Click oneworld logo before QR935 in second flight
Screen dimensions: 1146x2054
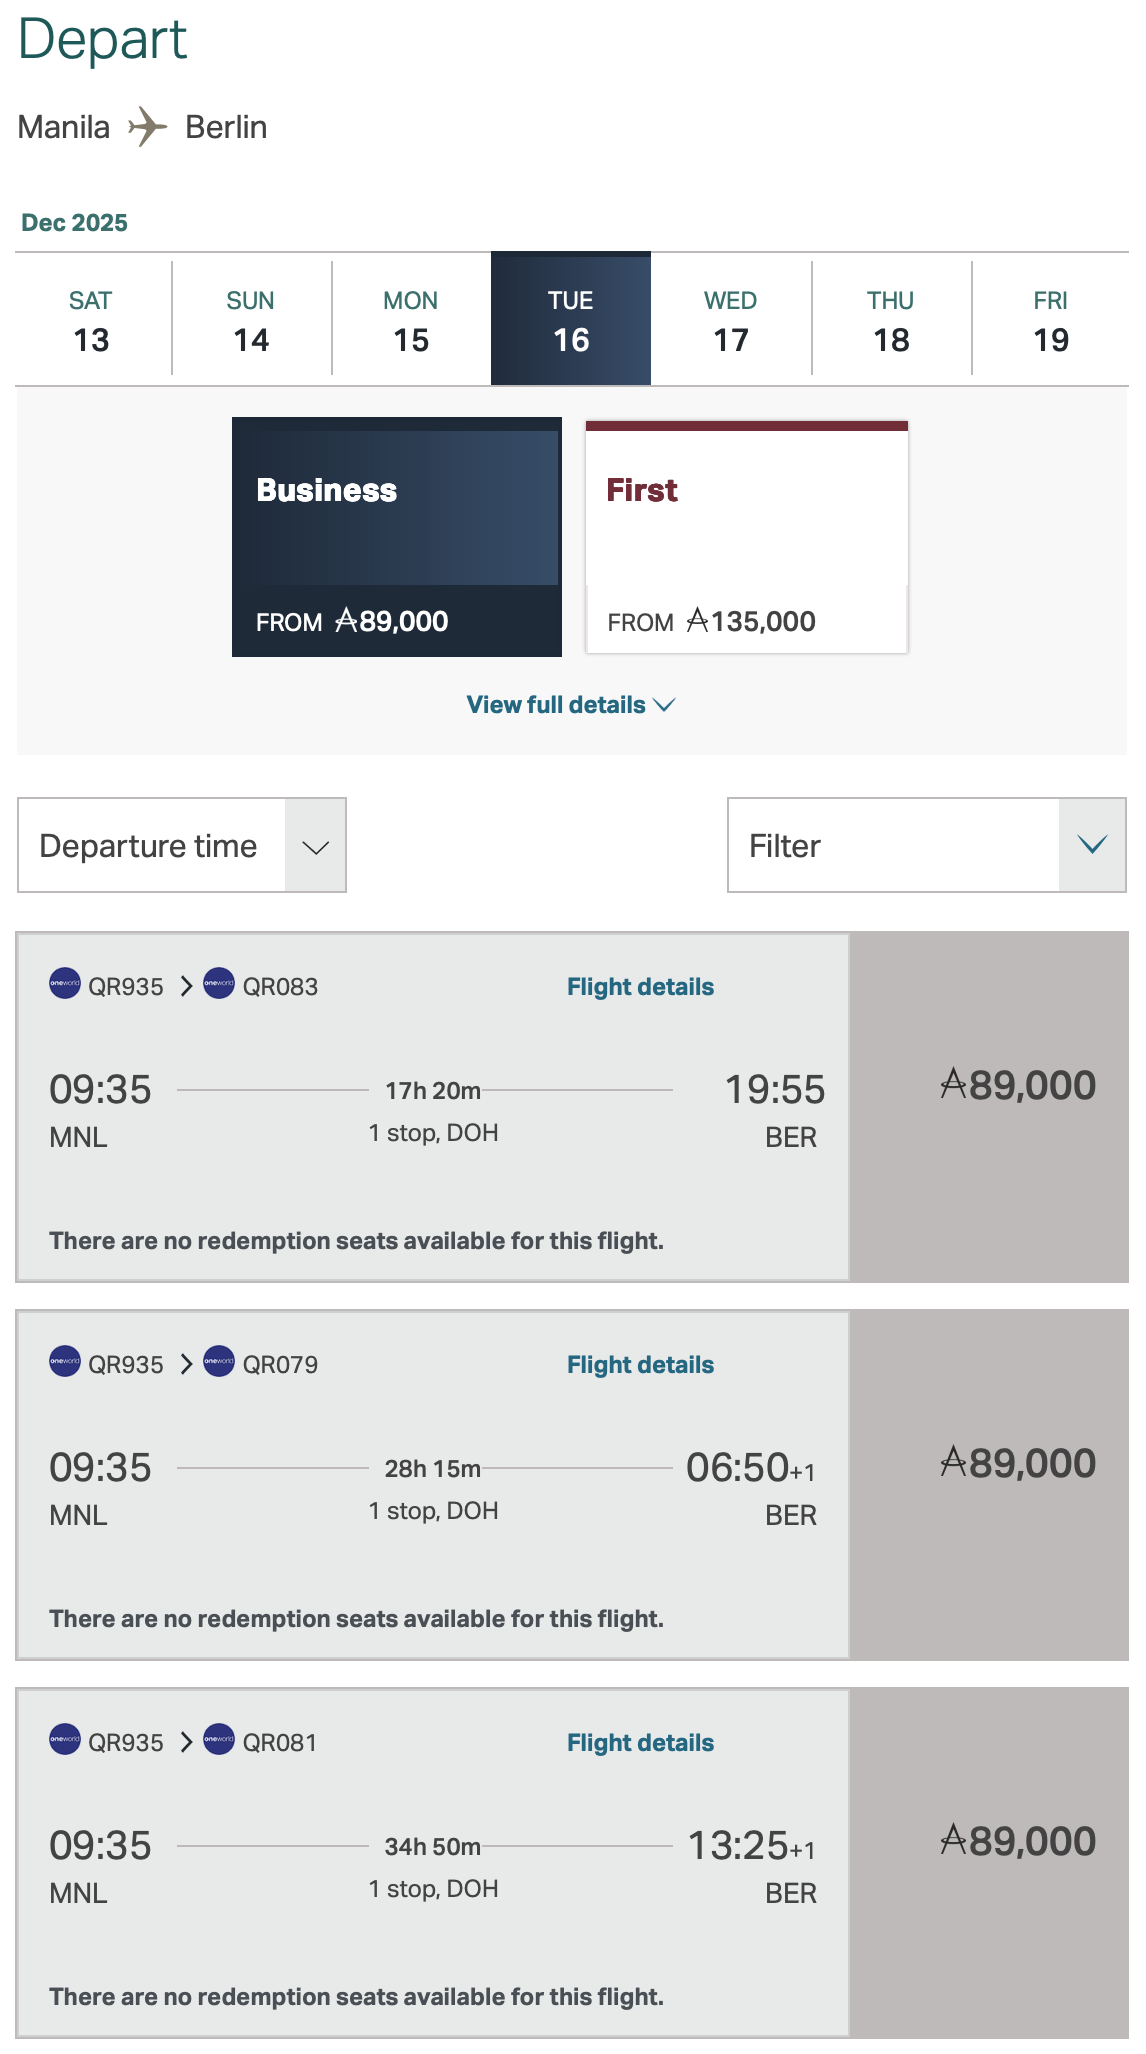(x=65, y=1362)
